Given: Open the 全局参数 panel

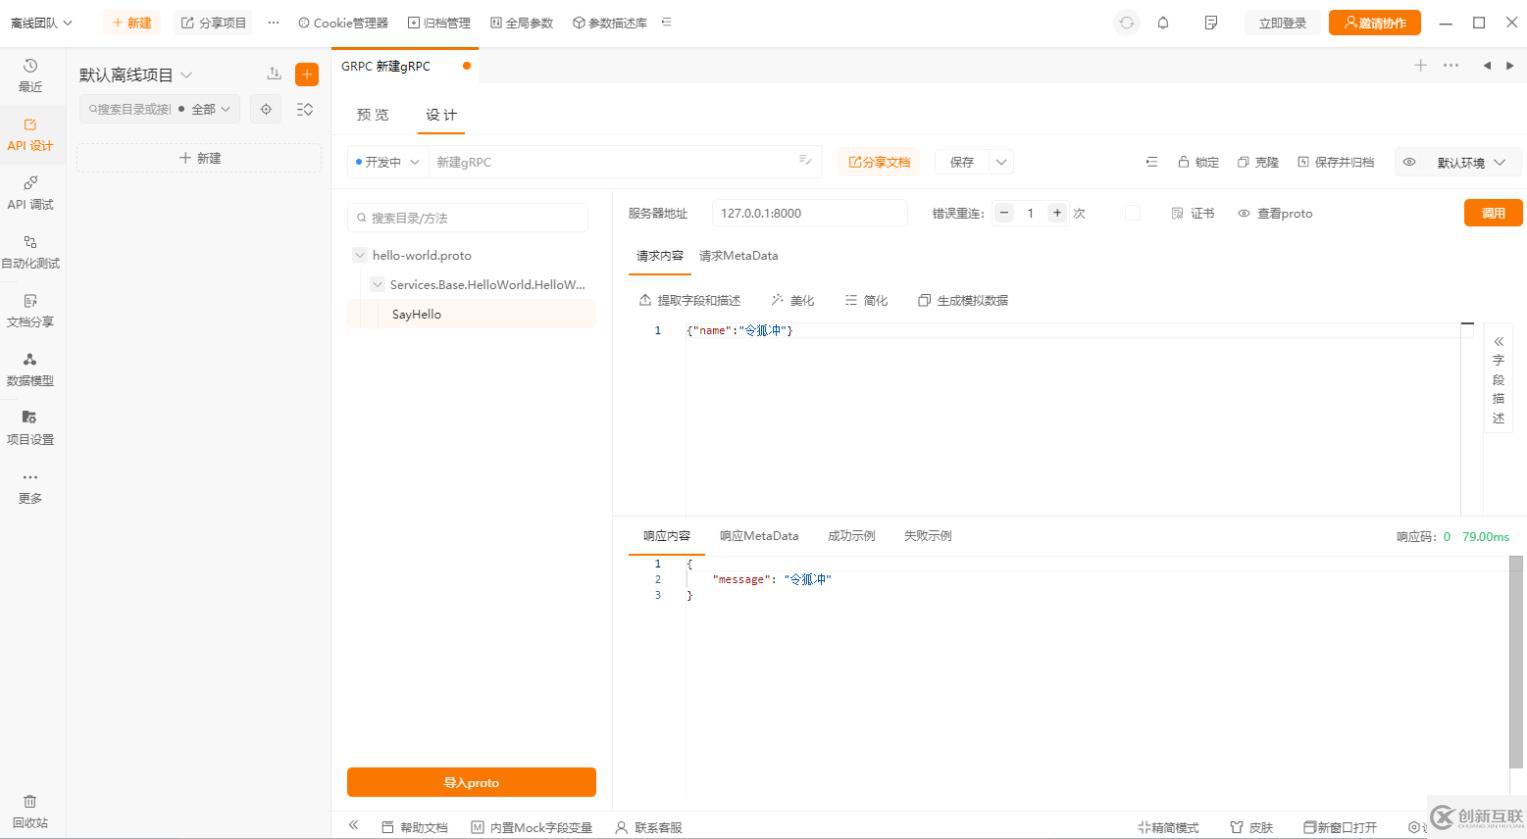Looking at the screenshot, I should point(521,22).
